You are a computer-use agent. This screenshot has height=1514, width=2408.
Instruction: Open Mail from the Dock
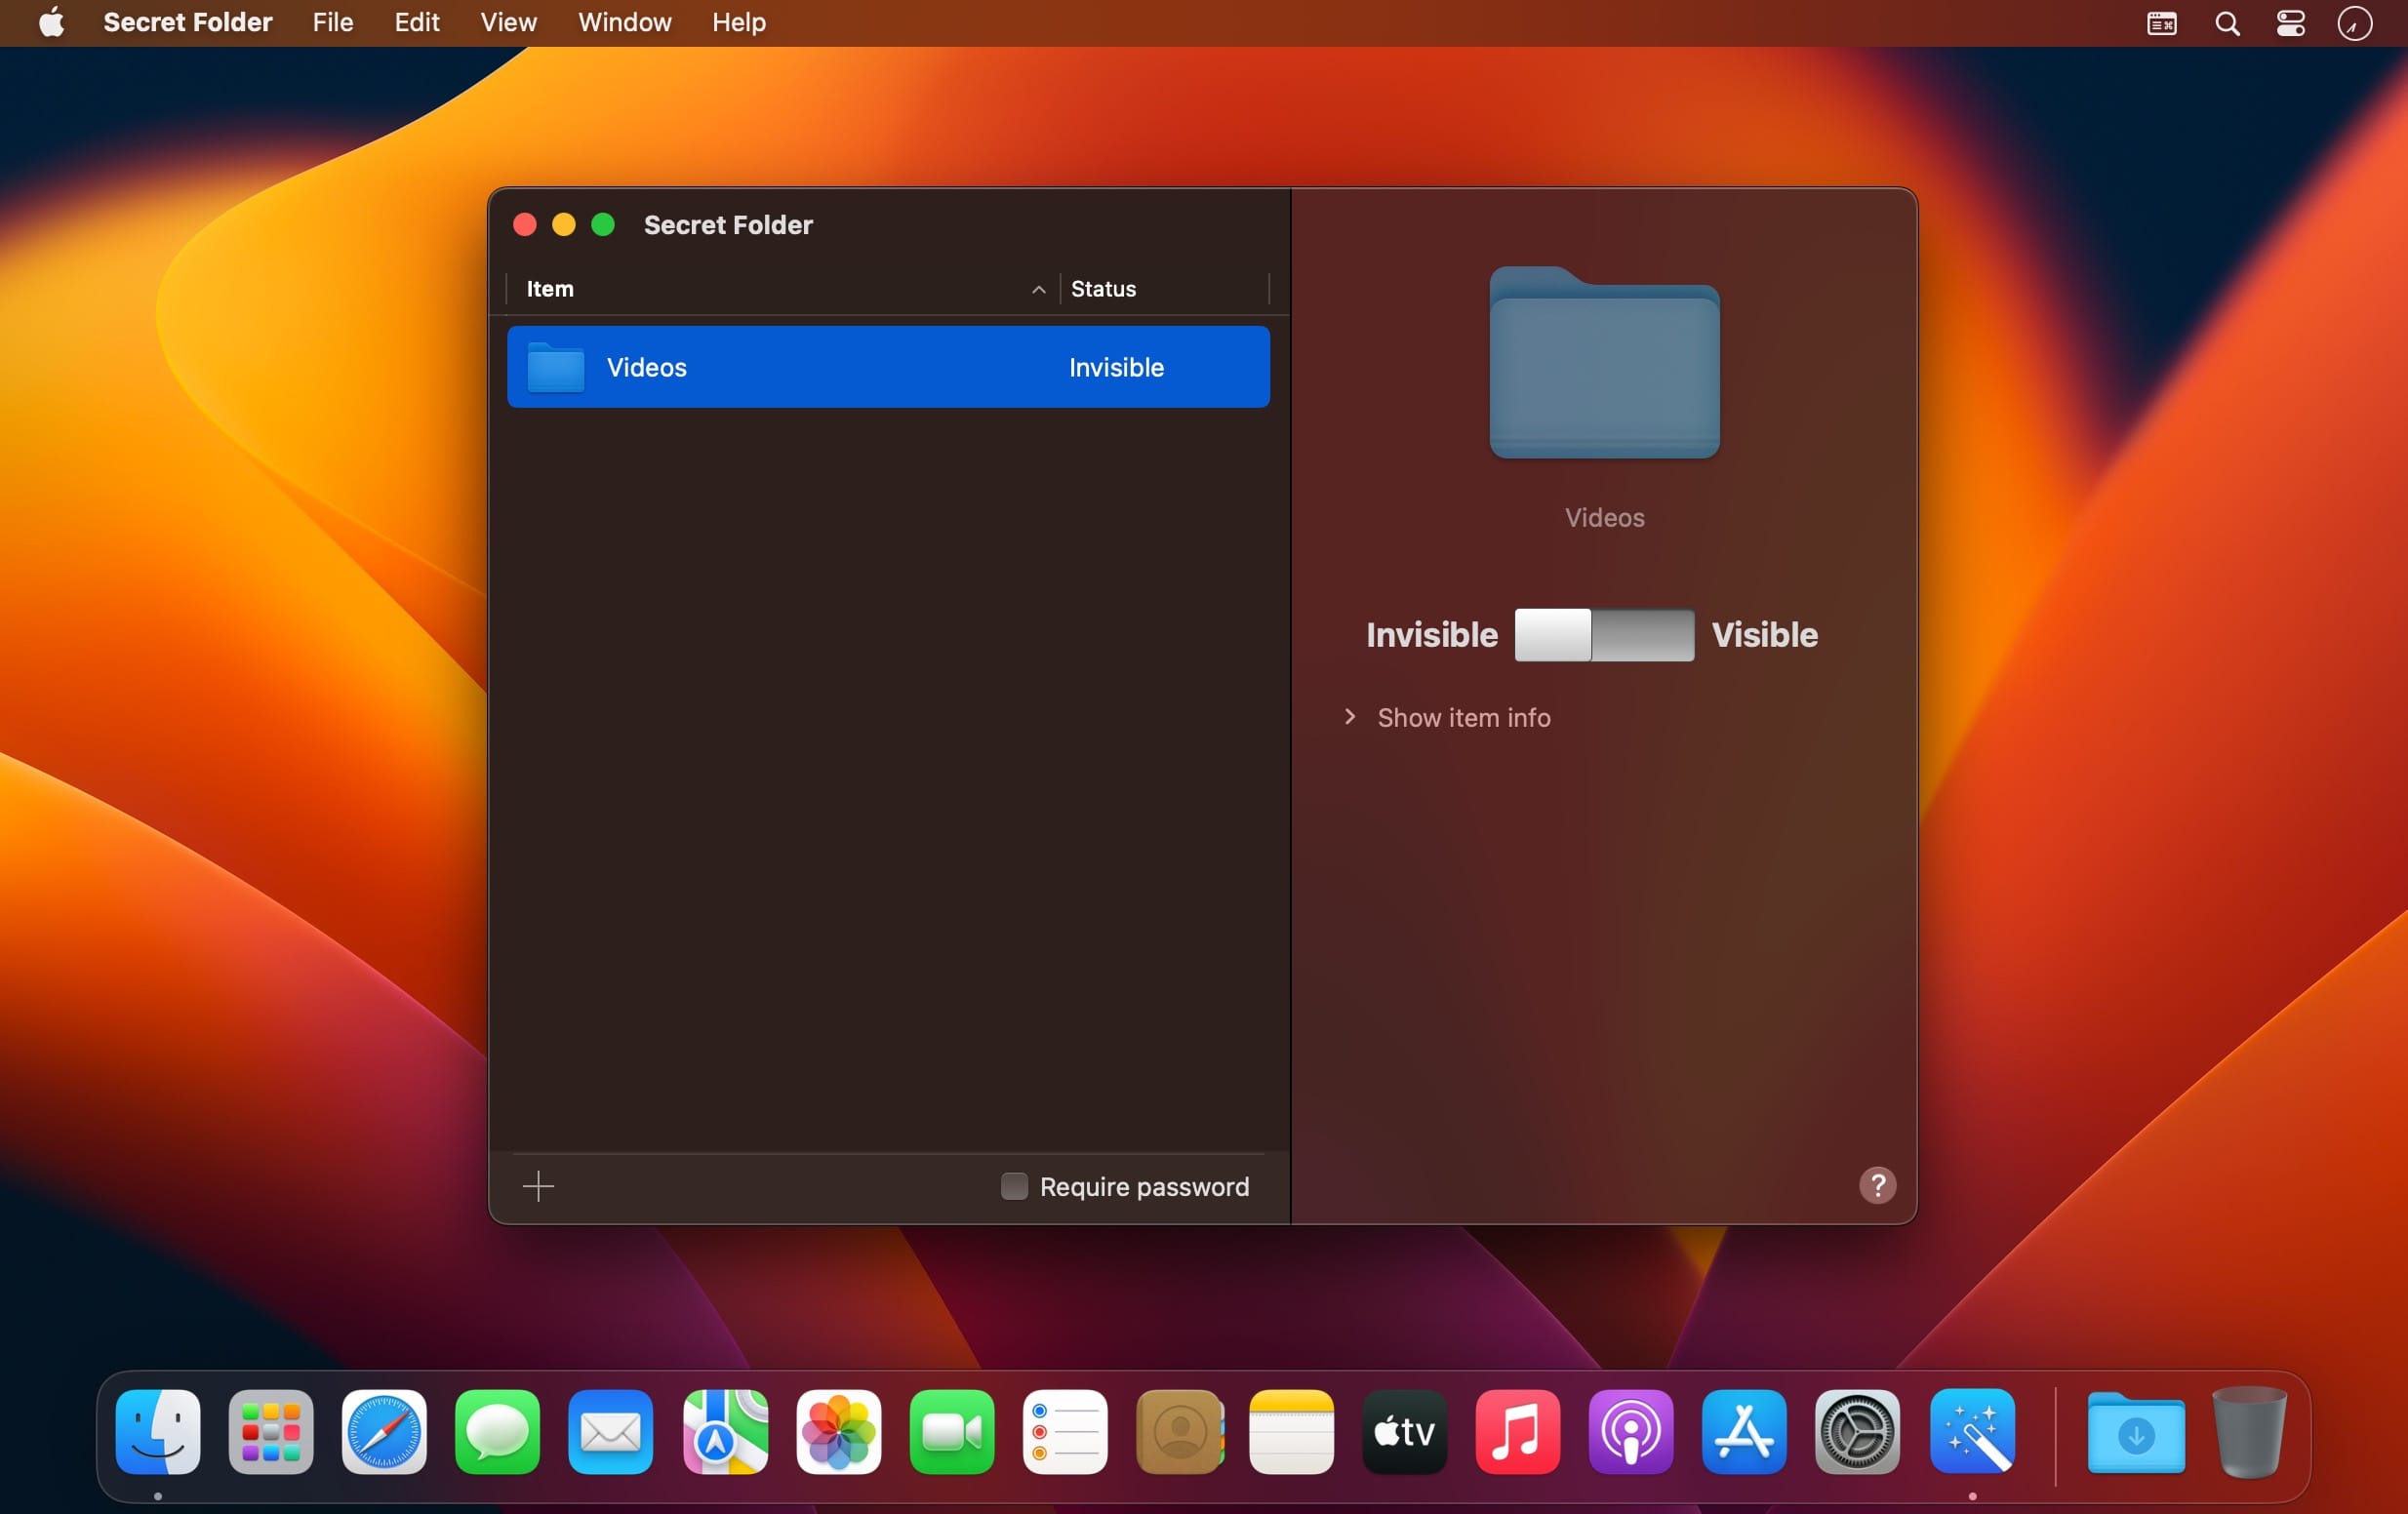[x=610, y=1430]
